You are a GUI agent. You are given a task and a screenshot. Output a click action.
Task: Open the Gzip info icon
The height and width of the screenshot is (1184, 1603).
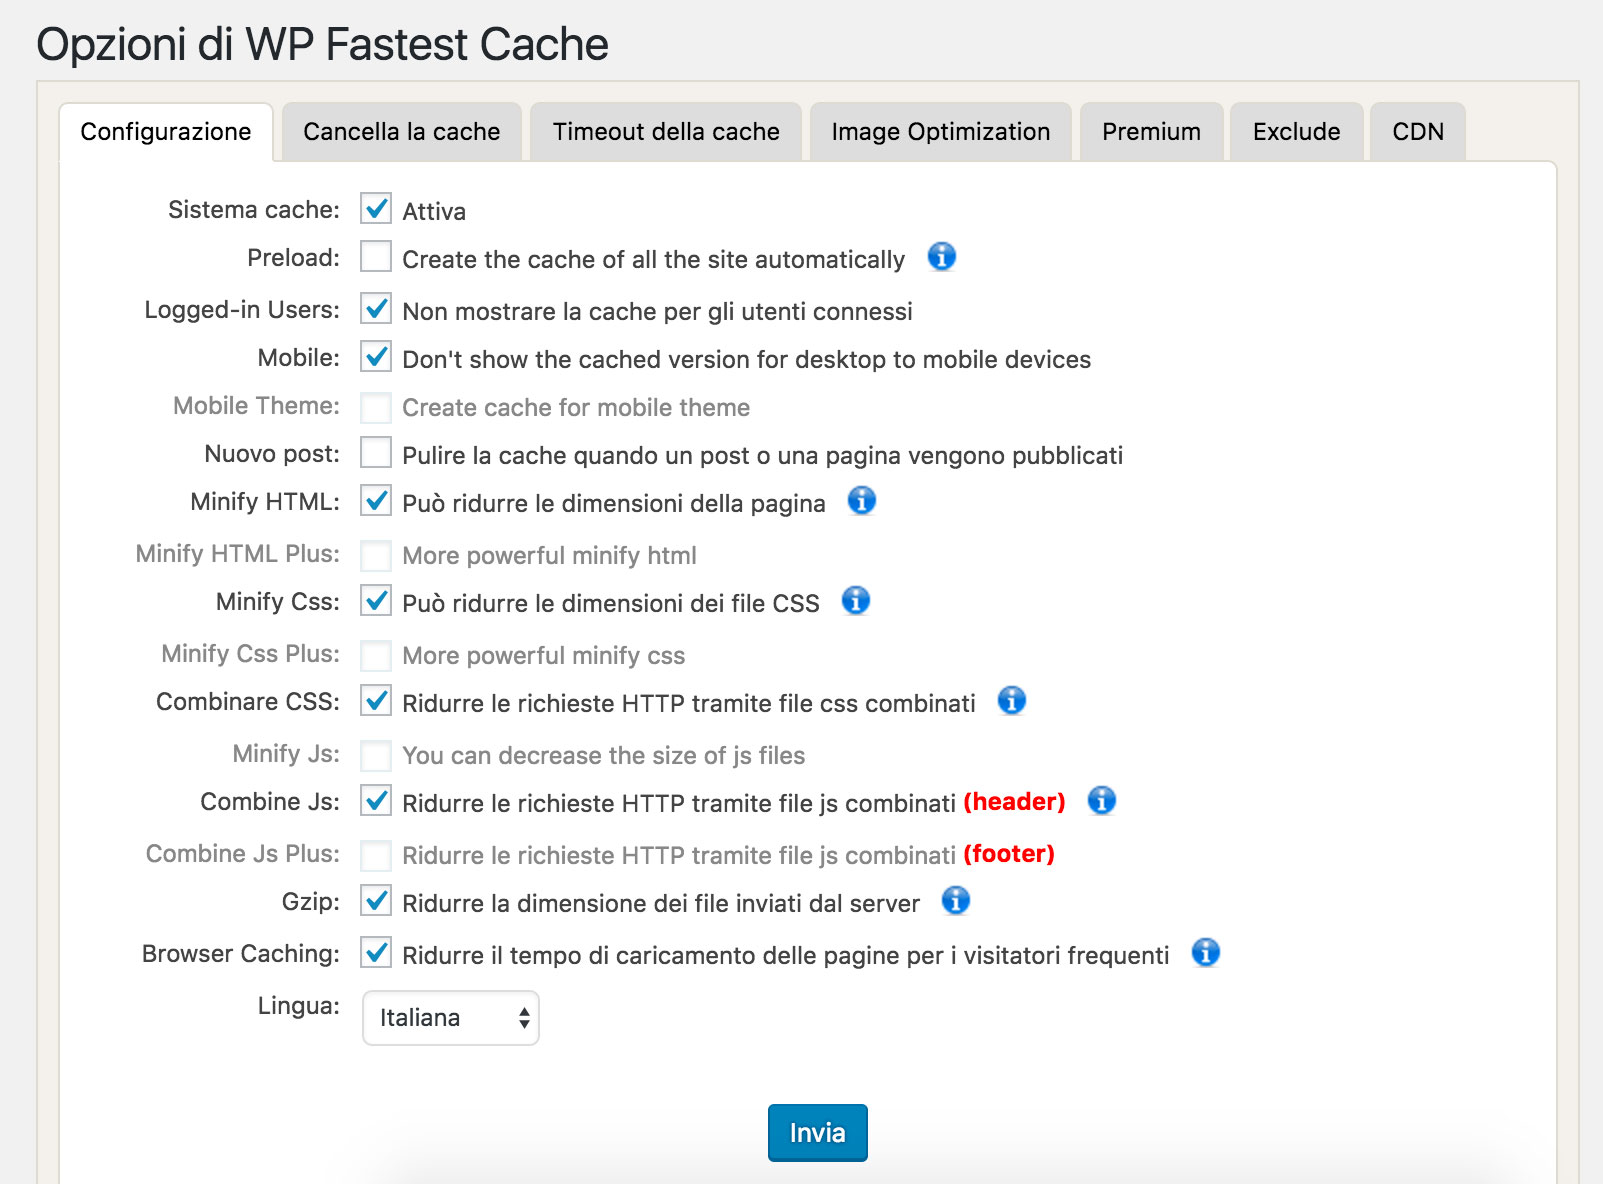955,901
